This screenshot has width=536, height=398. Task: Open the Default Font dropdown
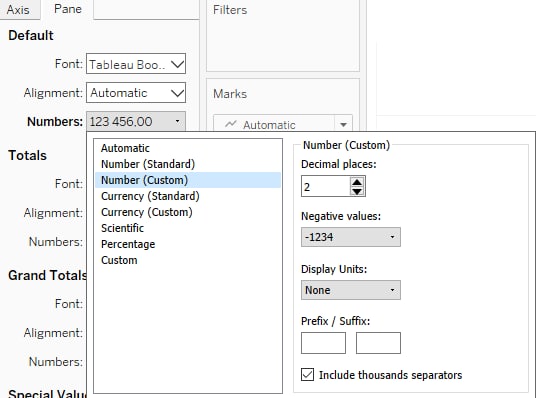(x=136, y=64)
